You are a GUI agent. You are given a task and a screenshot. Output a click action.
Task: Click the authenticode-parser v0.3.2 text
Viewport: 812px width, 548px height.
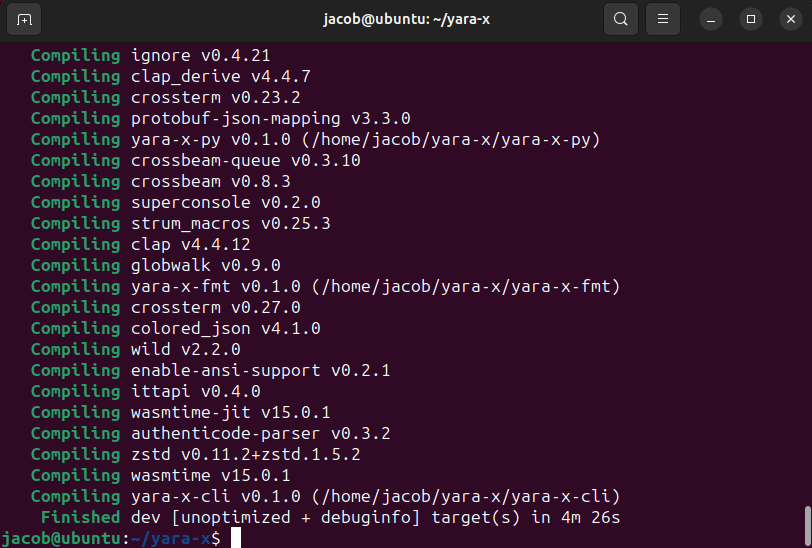[x=260, y=433]
